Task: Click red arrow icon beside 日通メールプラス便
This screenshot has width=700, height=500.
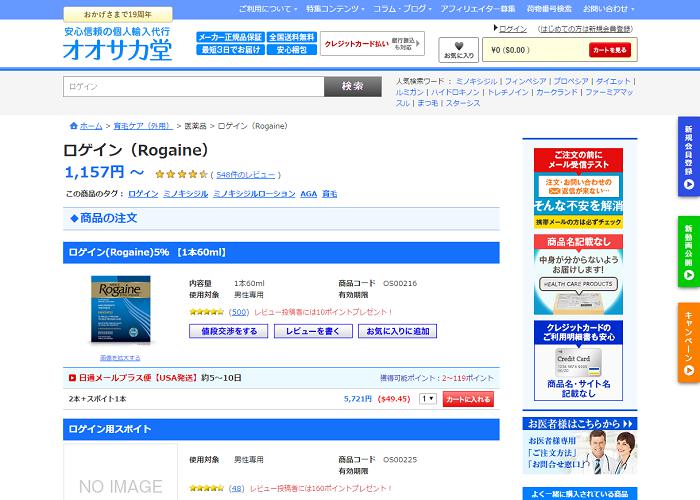Action: [72, 378]
